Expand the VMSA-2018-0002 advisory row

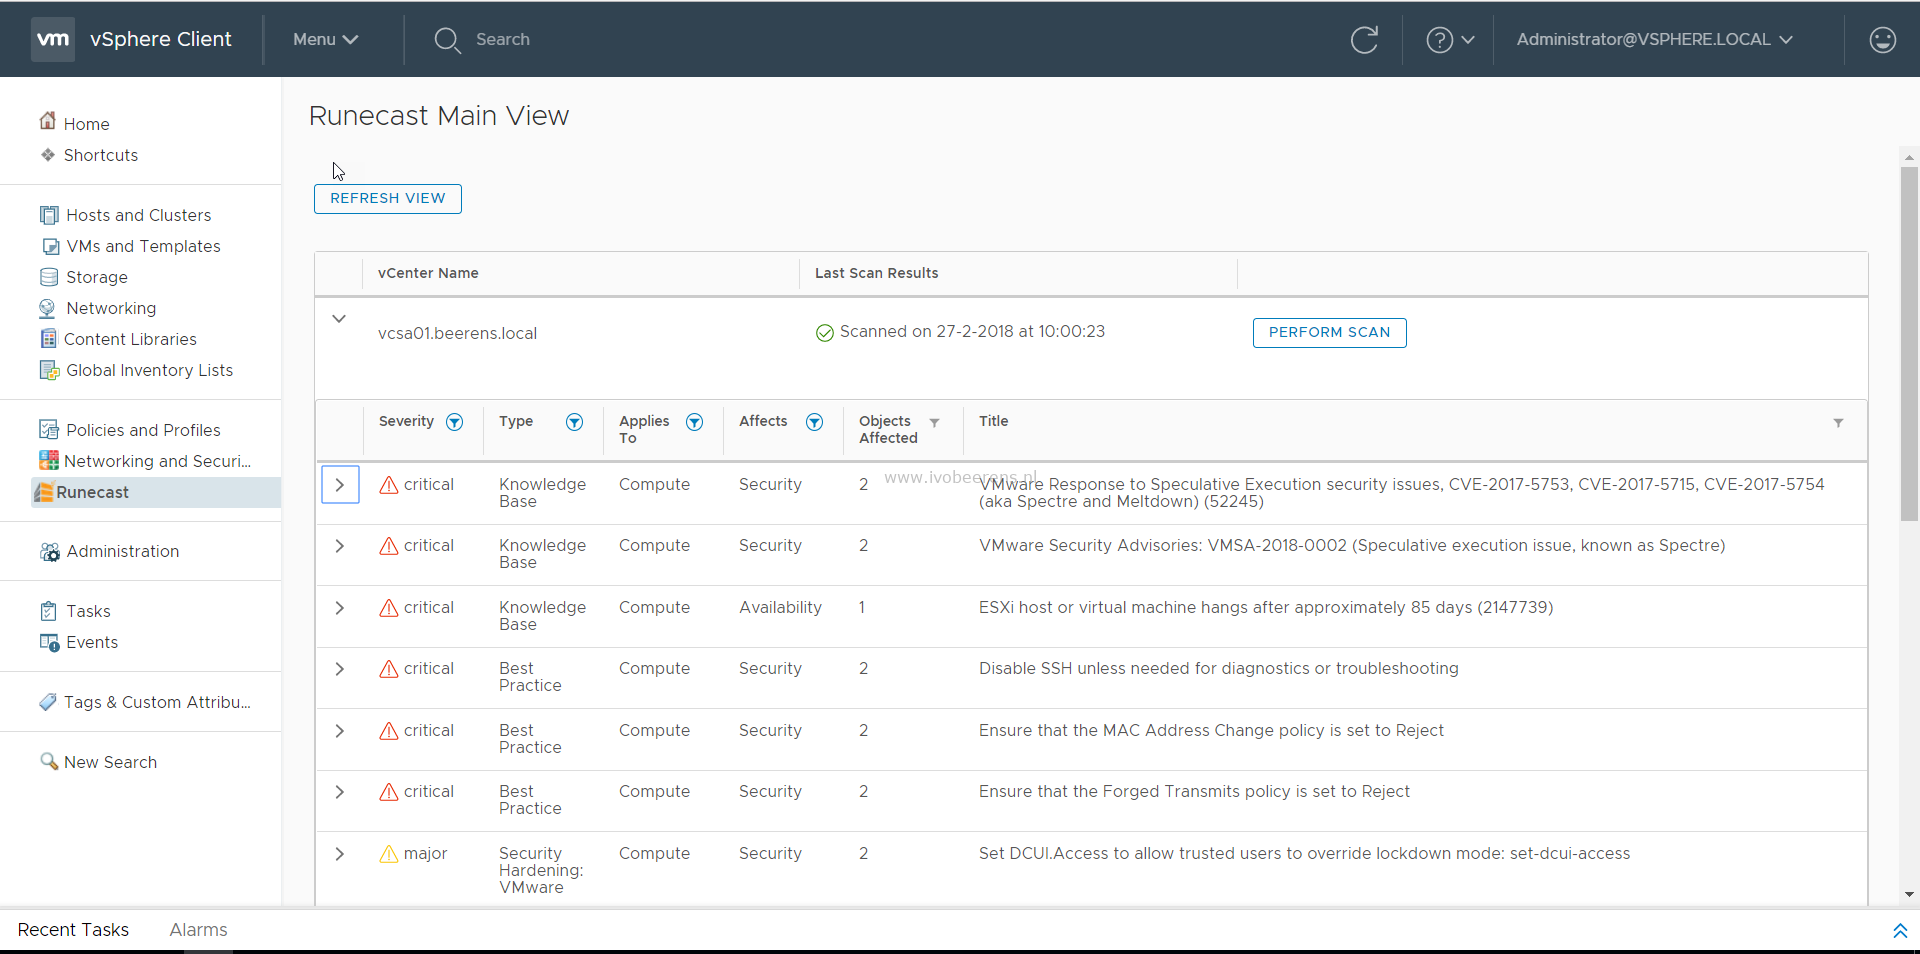tap(340, 546)
